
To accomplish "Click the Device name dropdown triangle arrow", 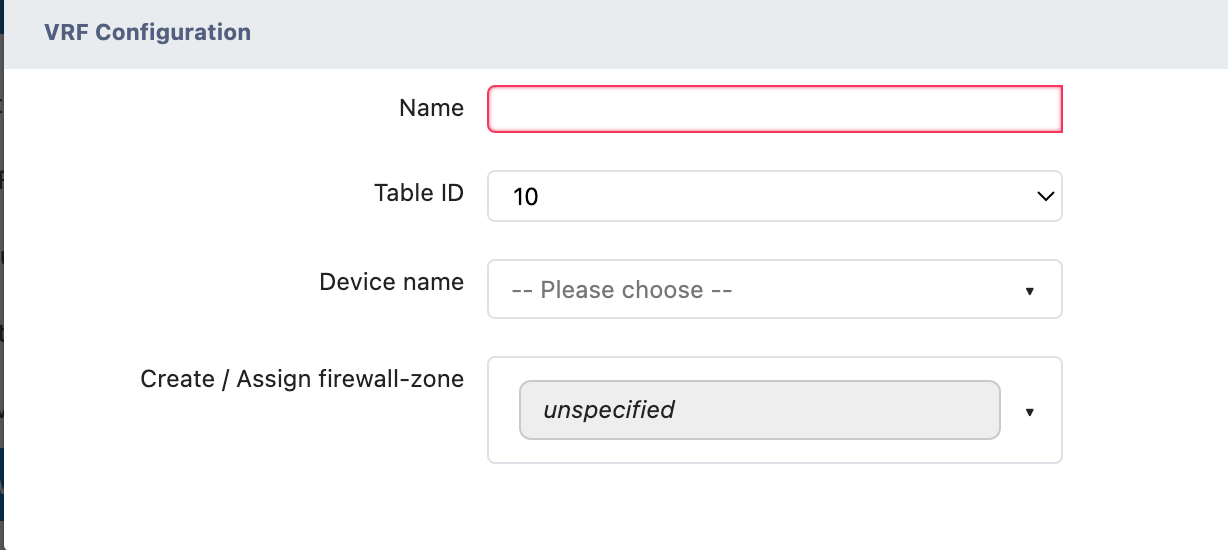I will click(1029, 291).
